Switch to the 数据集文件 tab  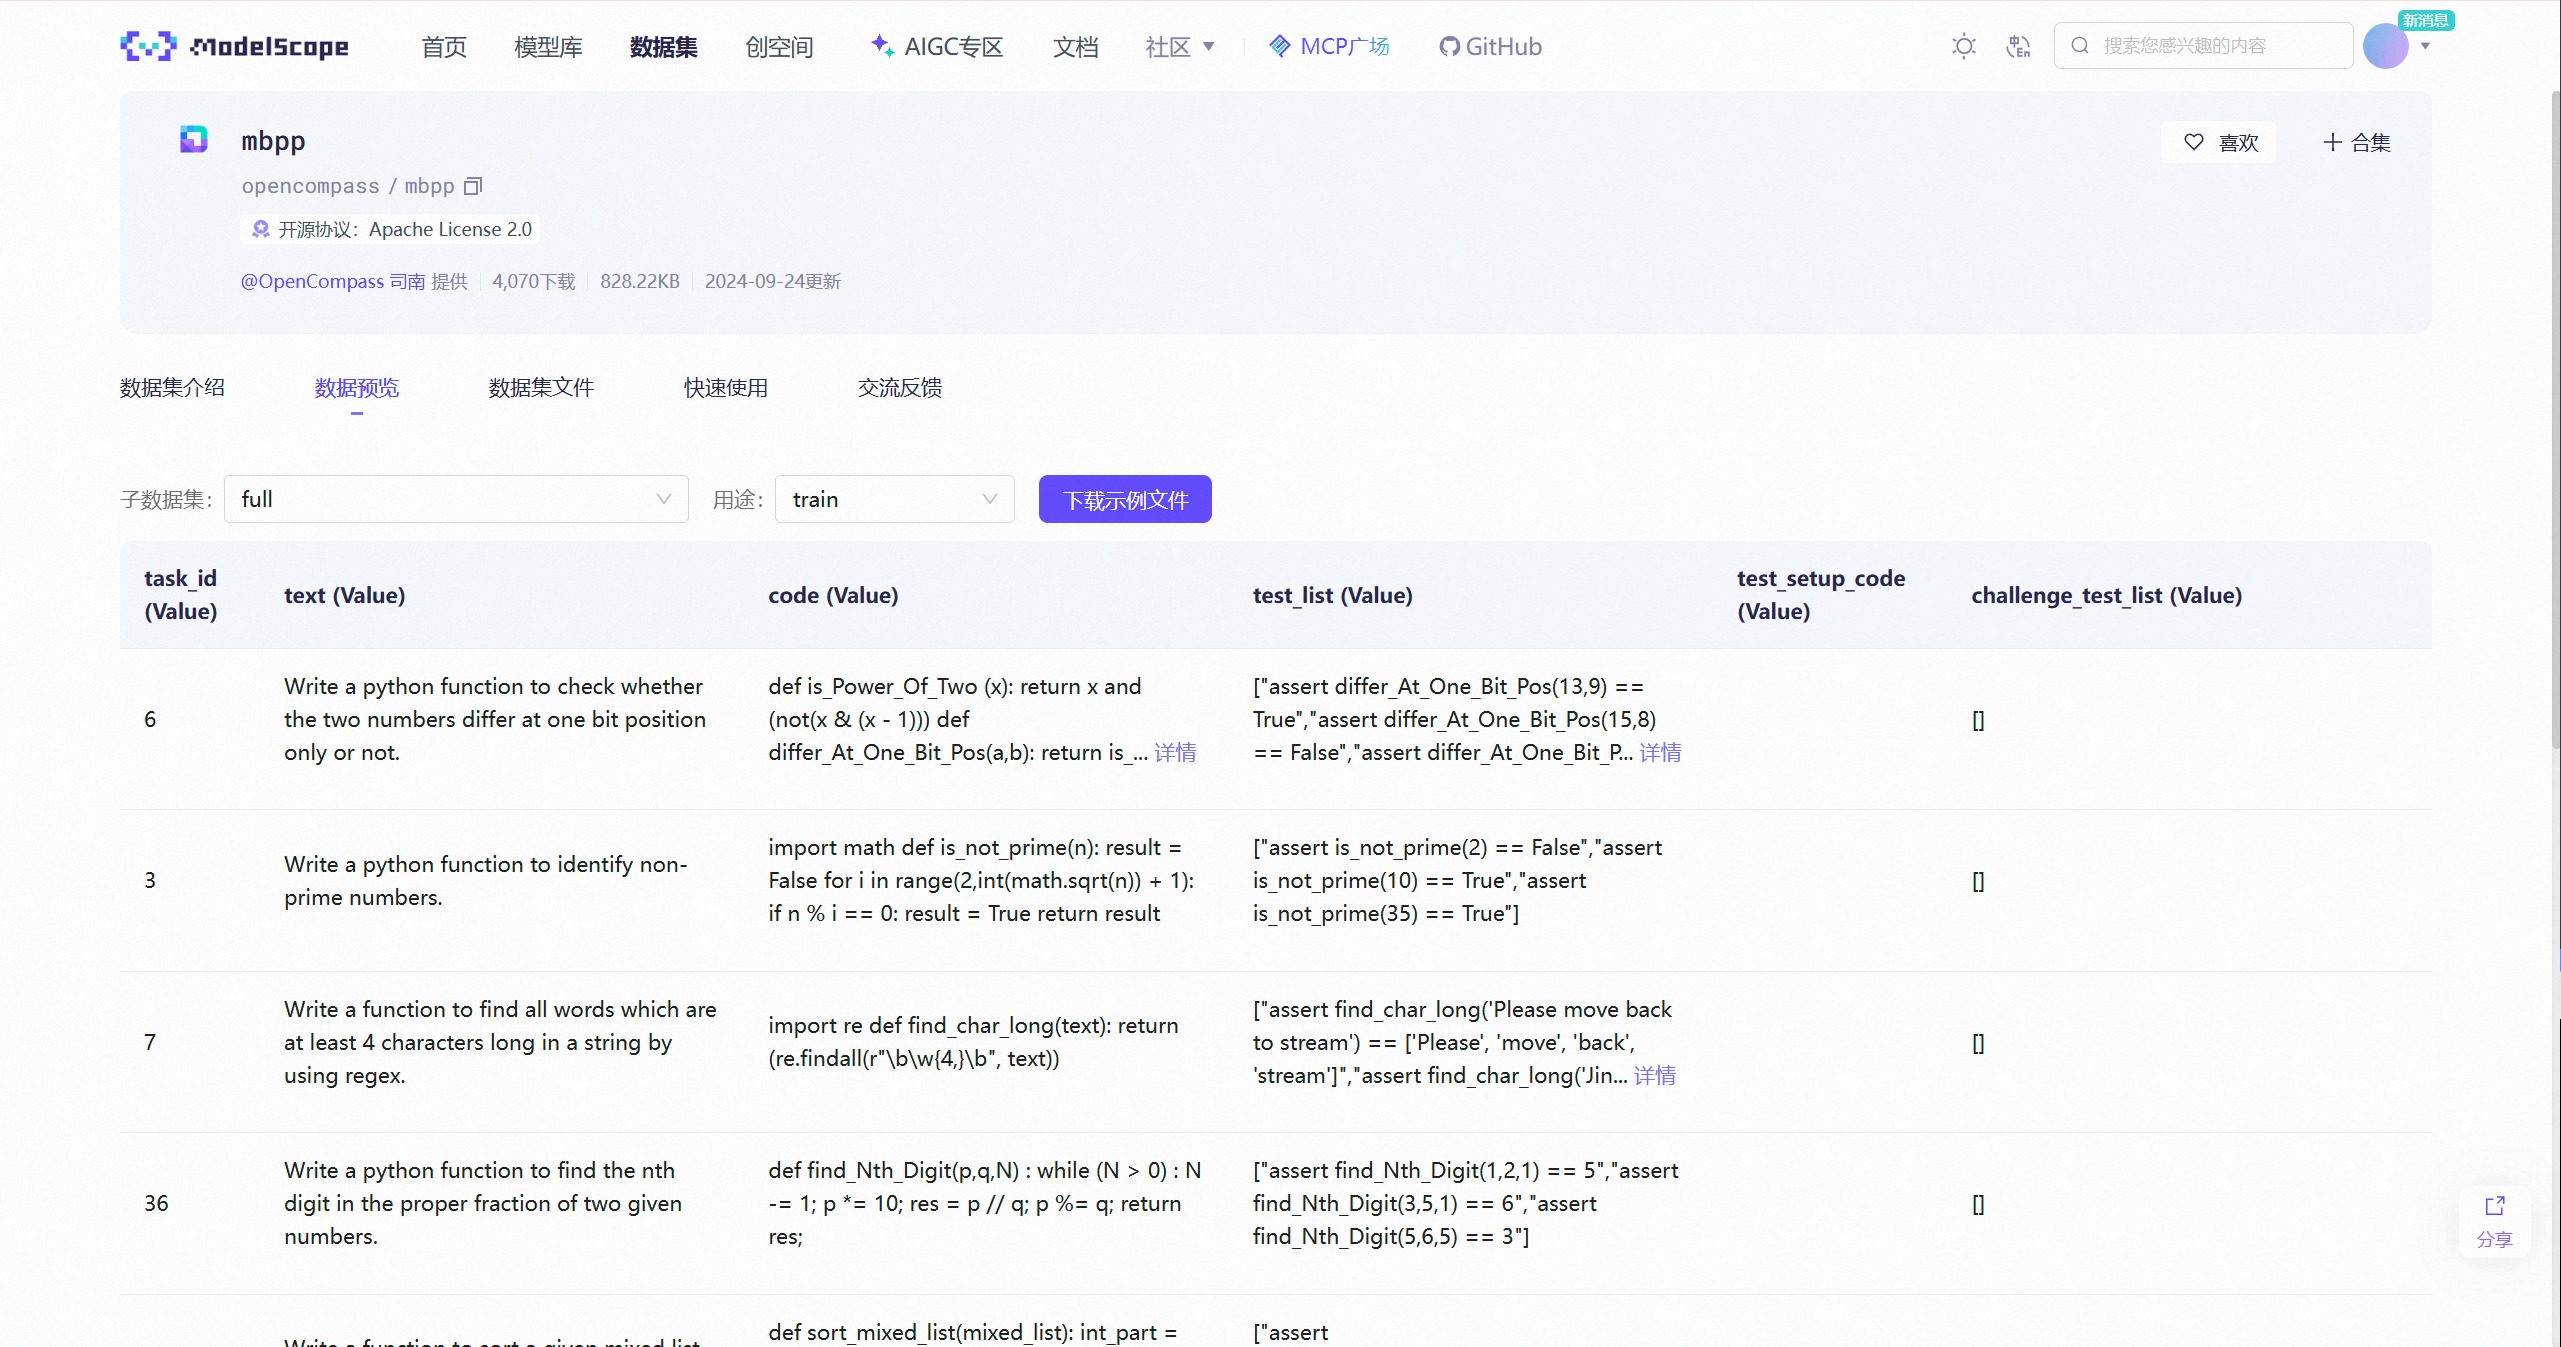coord(541,387)
